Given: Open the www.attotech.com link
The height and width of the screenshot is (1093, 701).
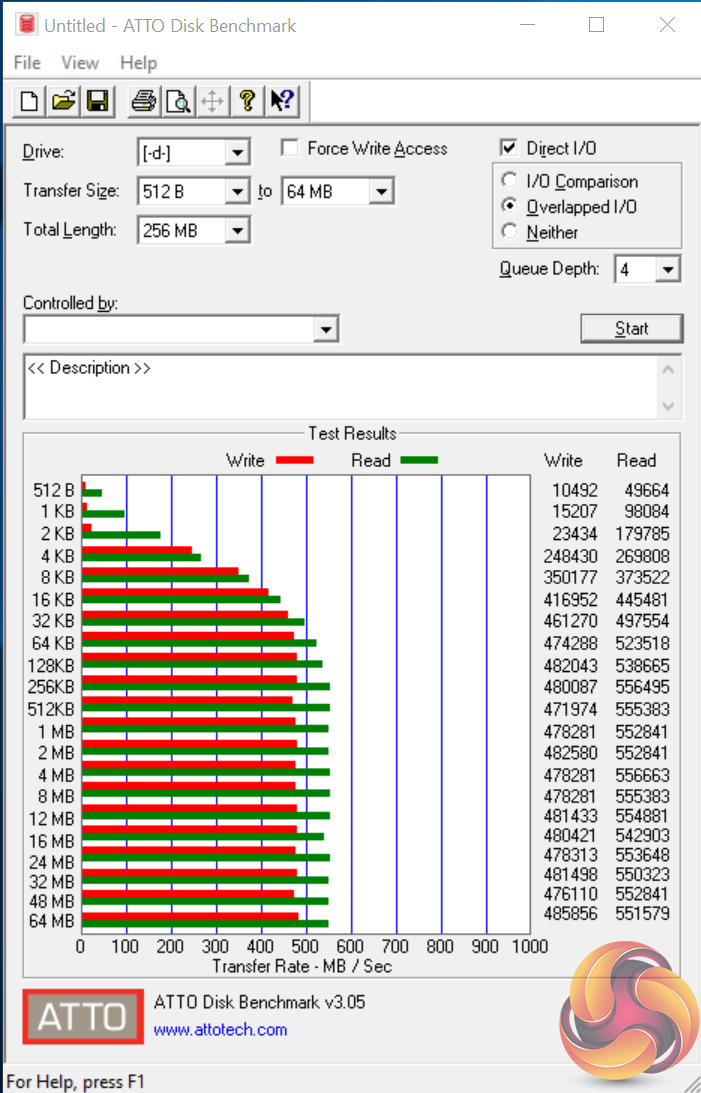Looking at the screenshot, I should [220, 1030].
